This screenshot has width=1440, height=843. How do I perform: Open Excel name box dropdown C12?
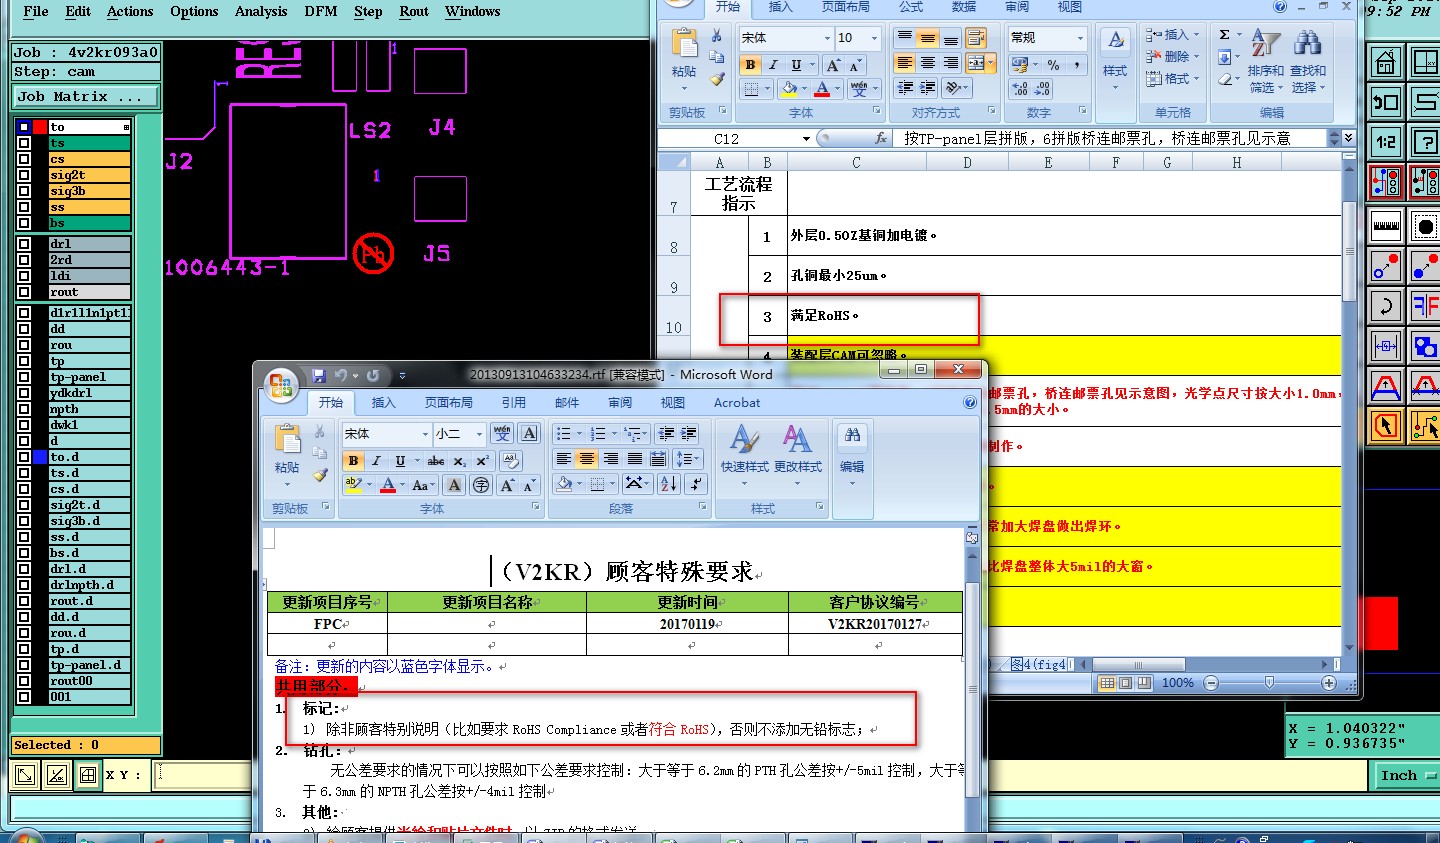tap(806, 138)
